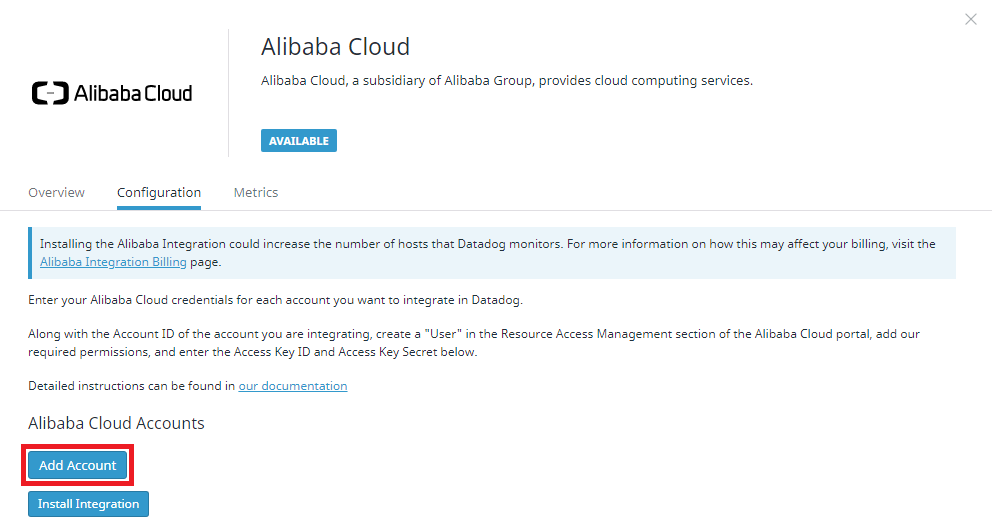Follow the "our documentation" link
This screenshot has height=528, width=992.
(292, 386)
